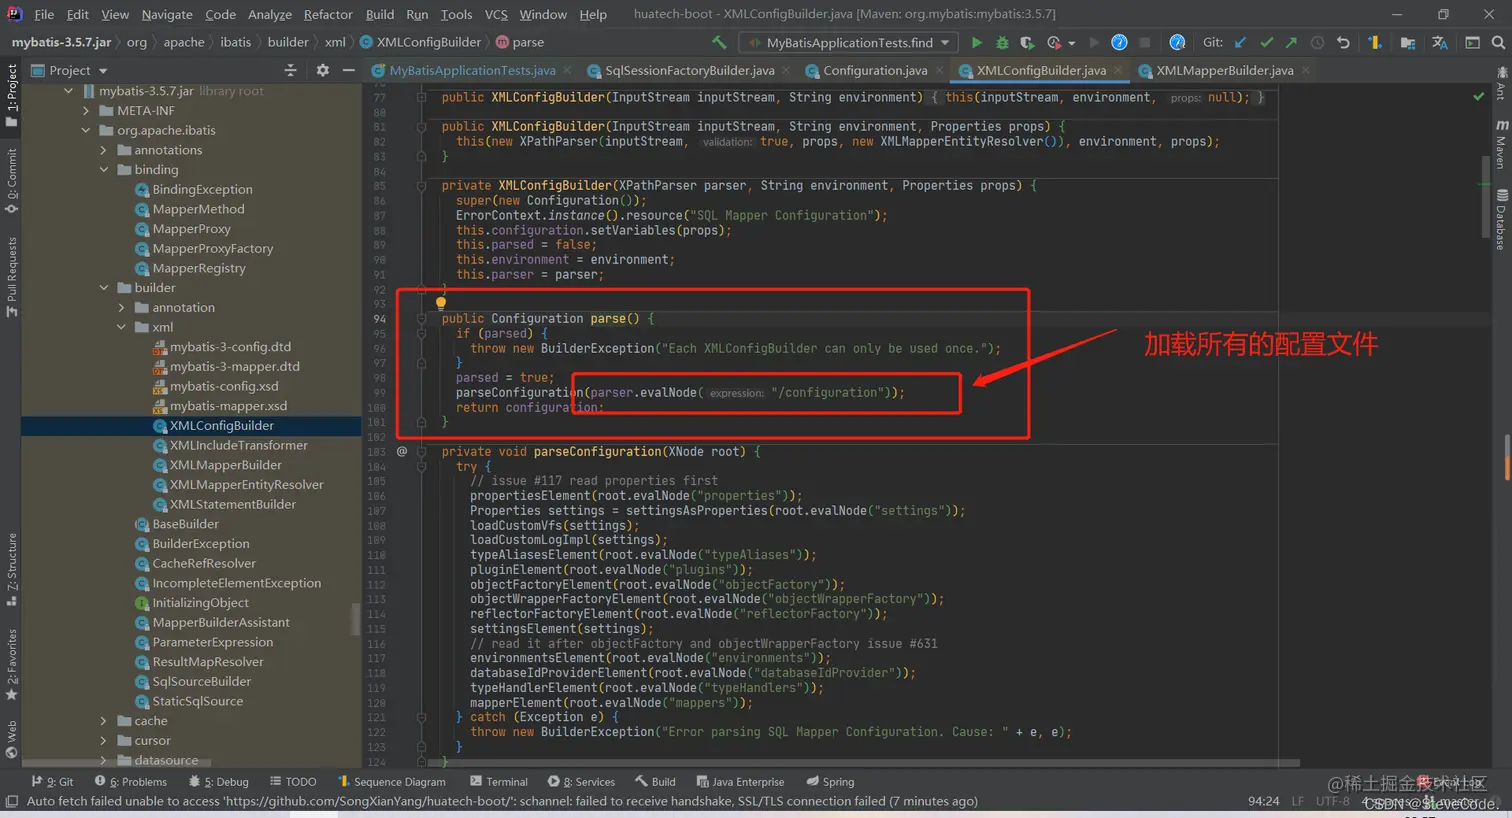Open the Spring tool window
This screenshot has height=818, width=1512.
point(829,782)
